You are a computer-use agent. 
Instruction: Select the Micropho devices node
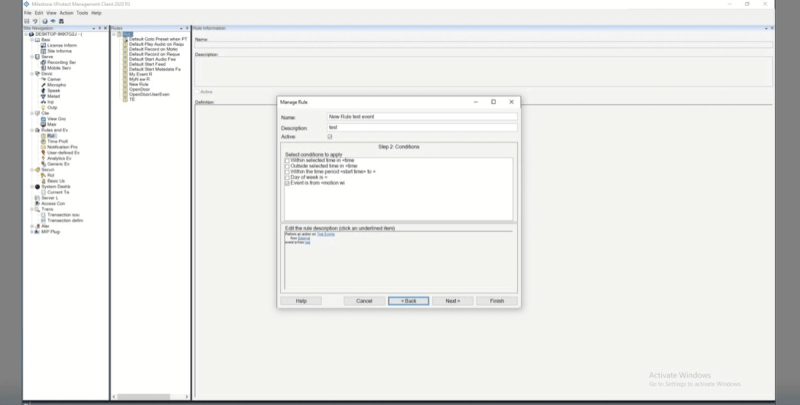tap(56, 85)
